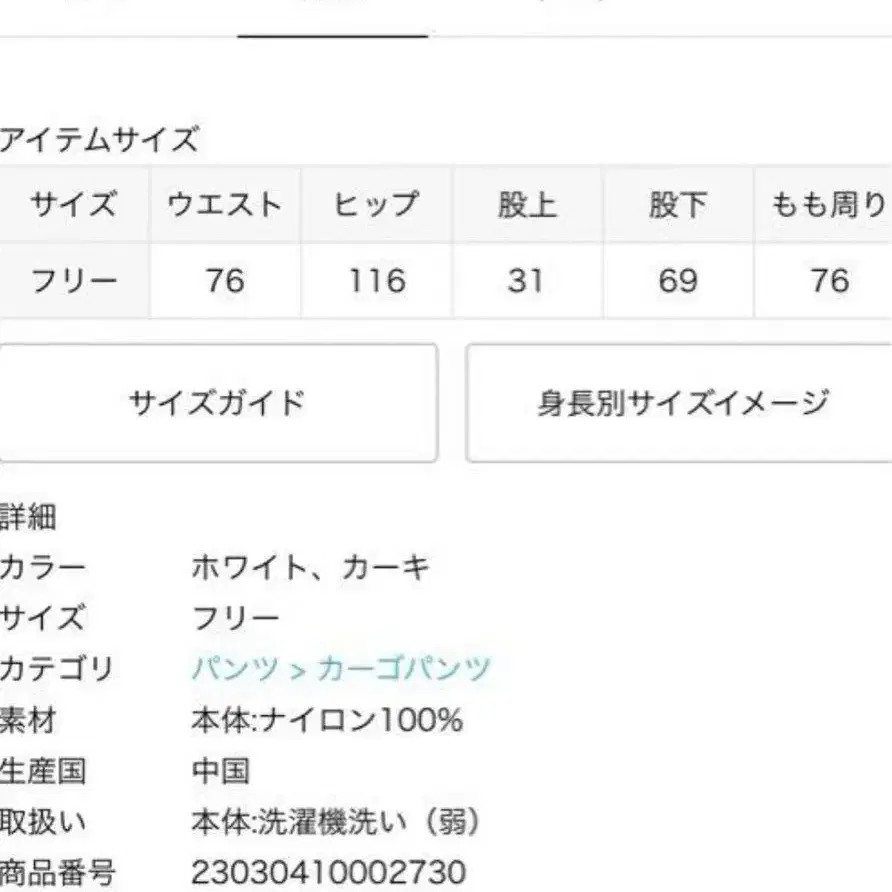892x892 pixels.
Task: Click the waist value 76 under ウエスト
Action: coord(225,281)
